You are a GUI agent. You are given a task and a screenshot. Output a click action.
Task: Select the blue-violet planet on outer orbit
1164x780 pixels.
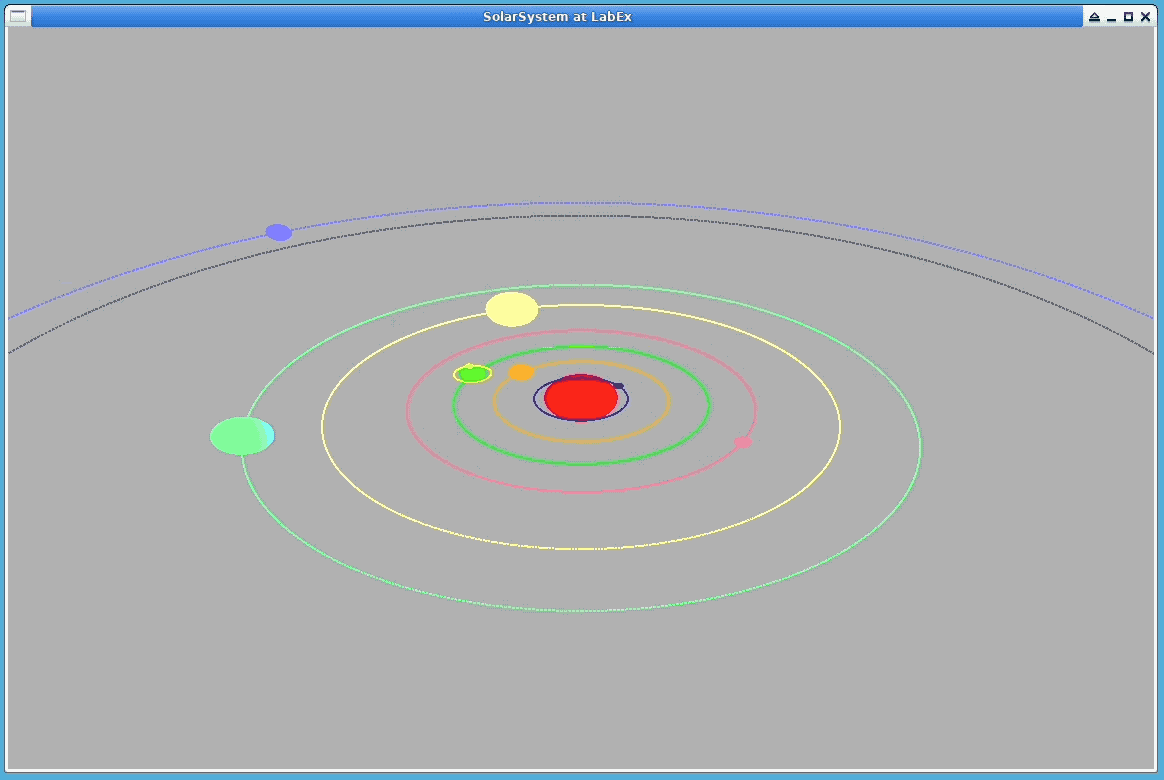point(278,233)
